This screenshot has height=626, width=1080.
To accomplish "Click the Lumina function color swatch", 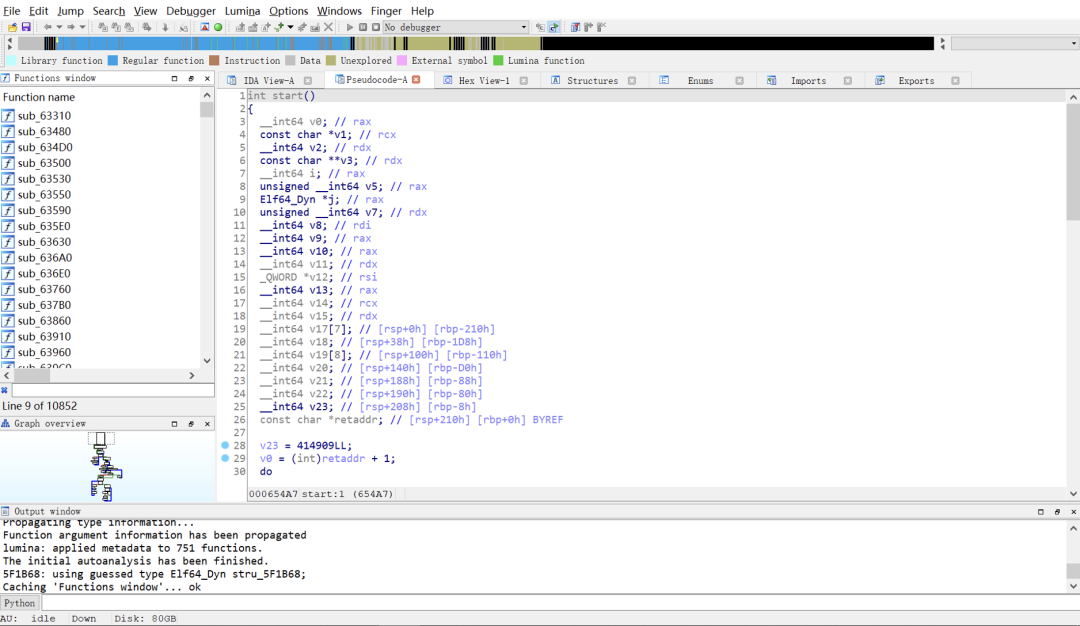I will click(499, 61).
